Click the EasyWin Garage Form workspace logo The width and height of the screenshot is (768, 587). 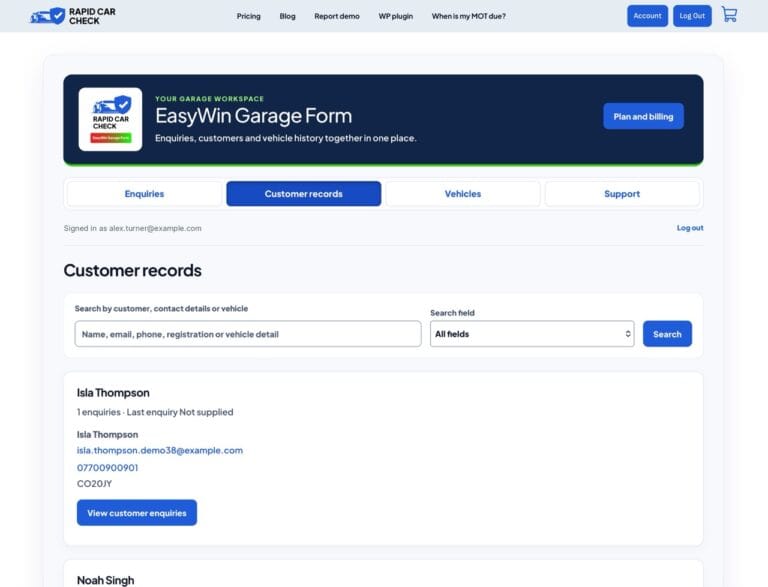(110, 119)
